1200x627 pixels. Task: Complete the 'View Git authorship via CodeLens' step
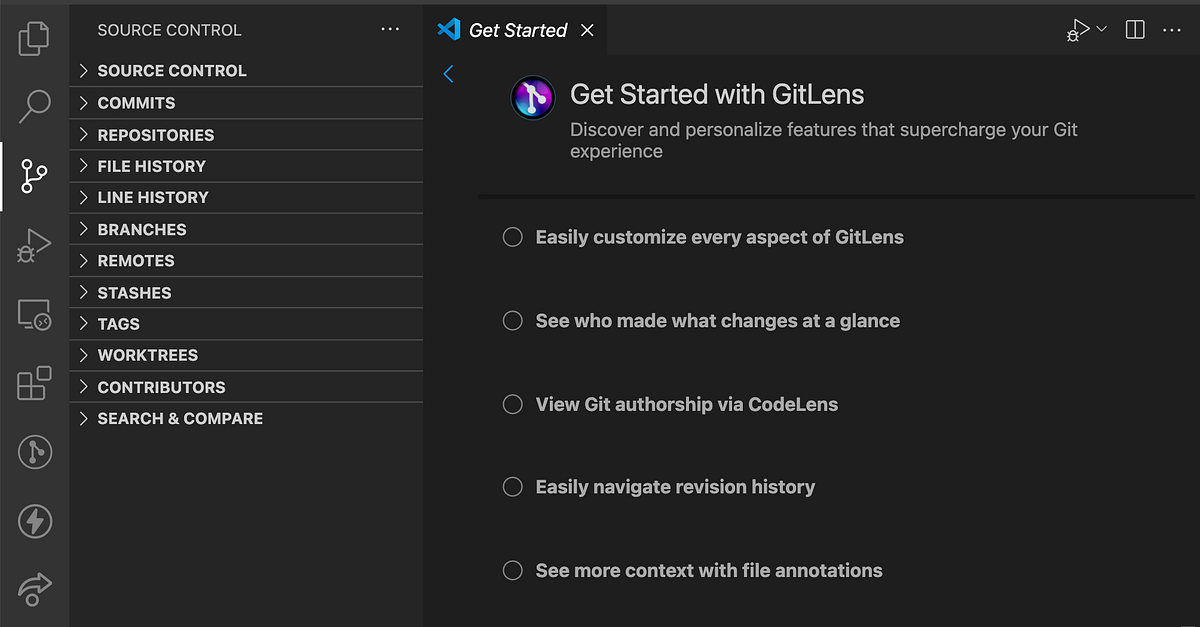pos(512,404)
